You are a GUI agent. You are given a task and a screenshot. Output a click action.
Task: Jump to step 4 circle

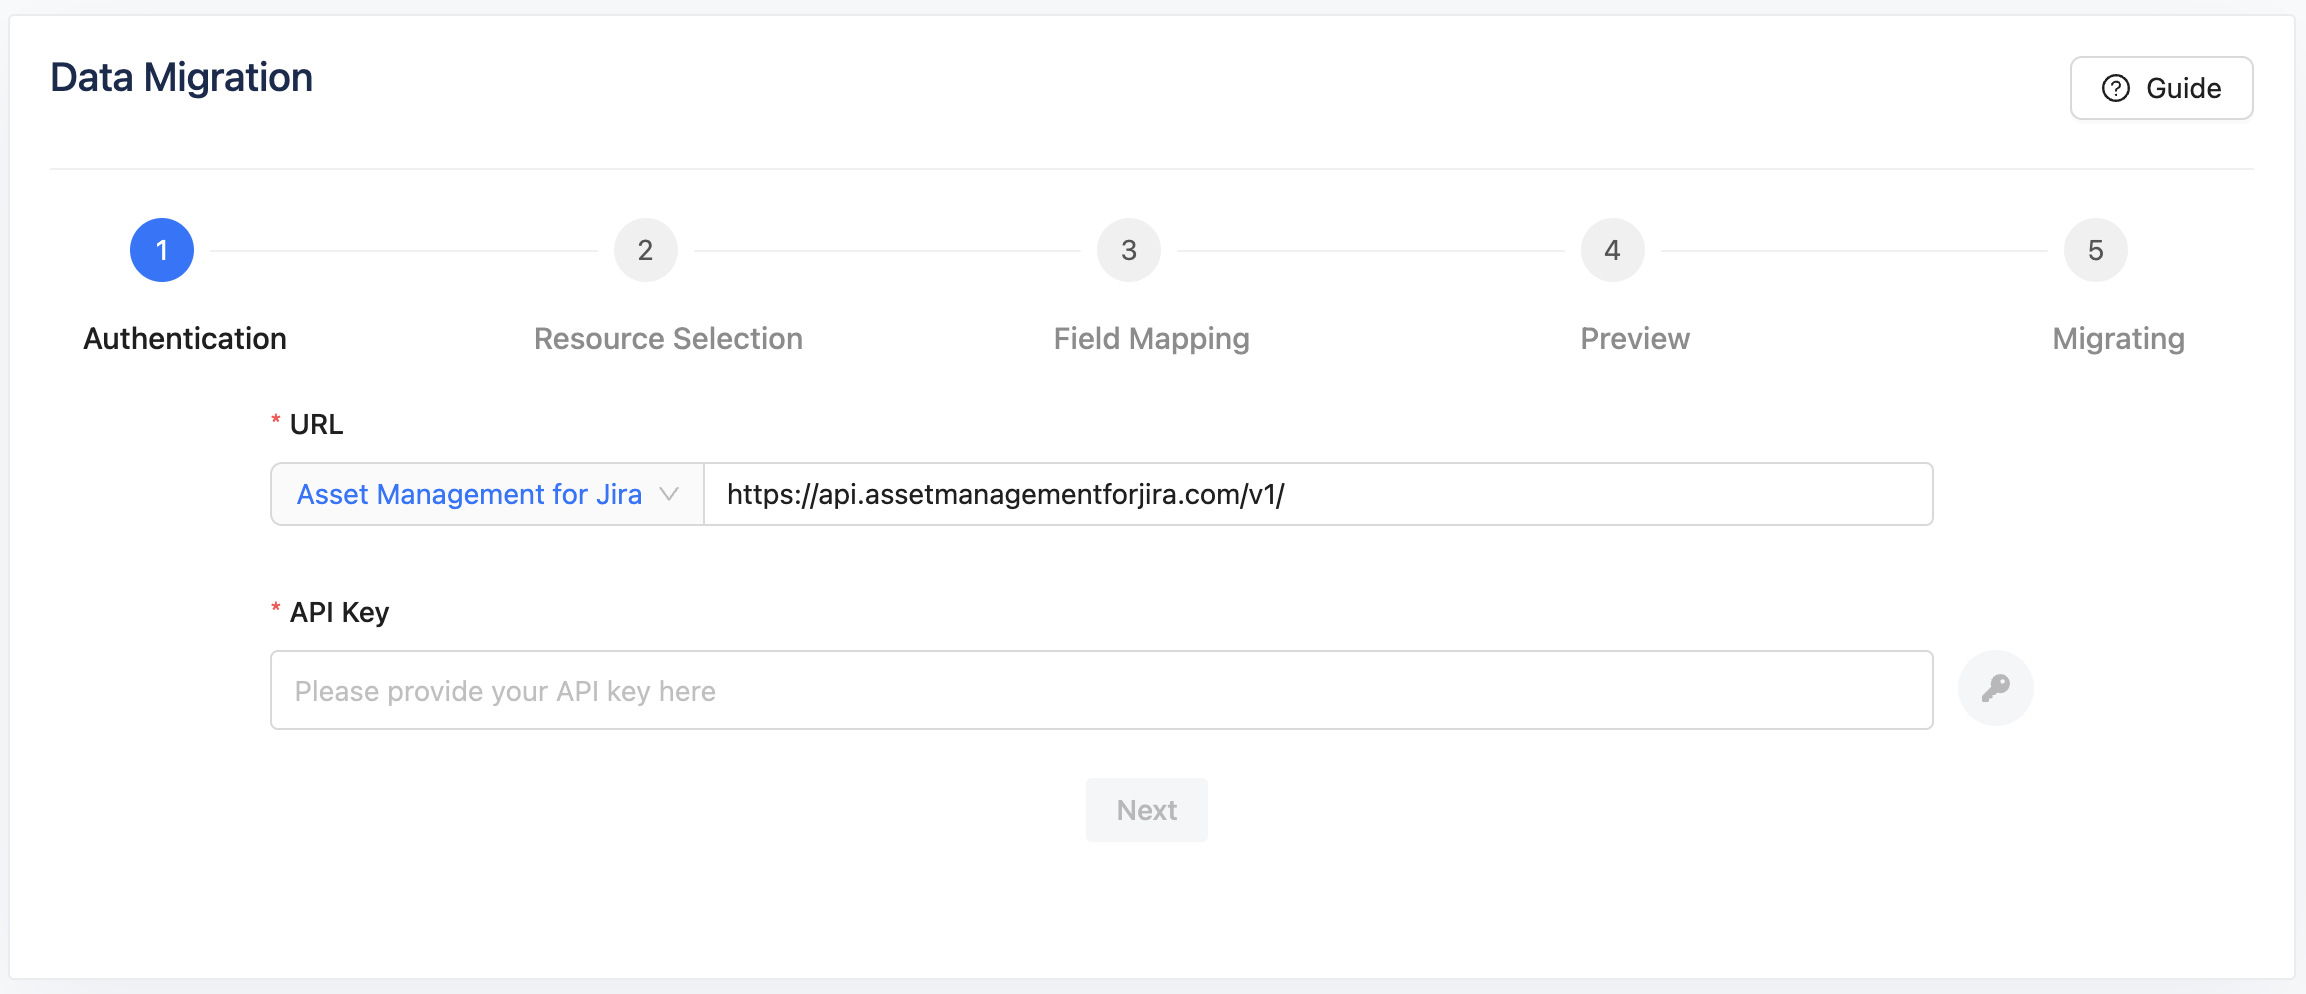point(1612,250)
